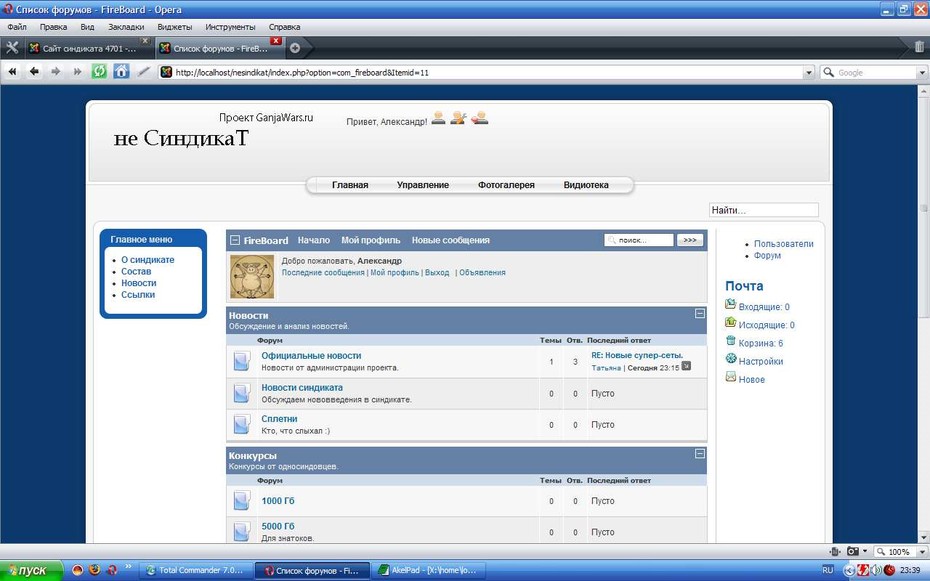Click the forward arrow button

pyautogui.click(x=56, y=72)
